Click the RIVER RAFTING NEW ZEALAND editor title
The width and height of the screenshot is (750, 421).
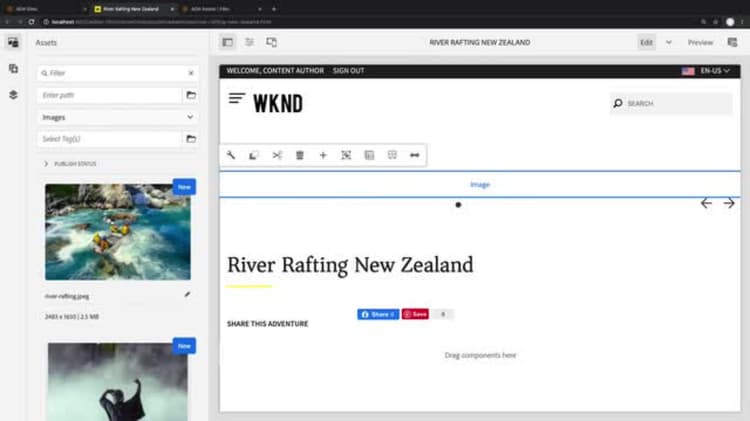click(480, 42)
